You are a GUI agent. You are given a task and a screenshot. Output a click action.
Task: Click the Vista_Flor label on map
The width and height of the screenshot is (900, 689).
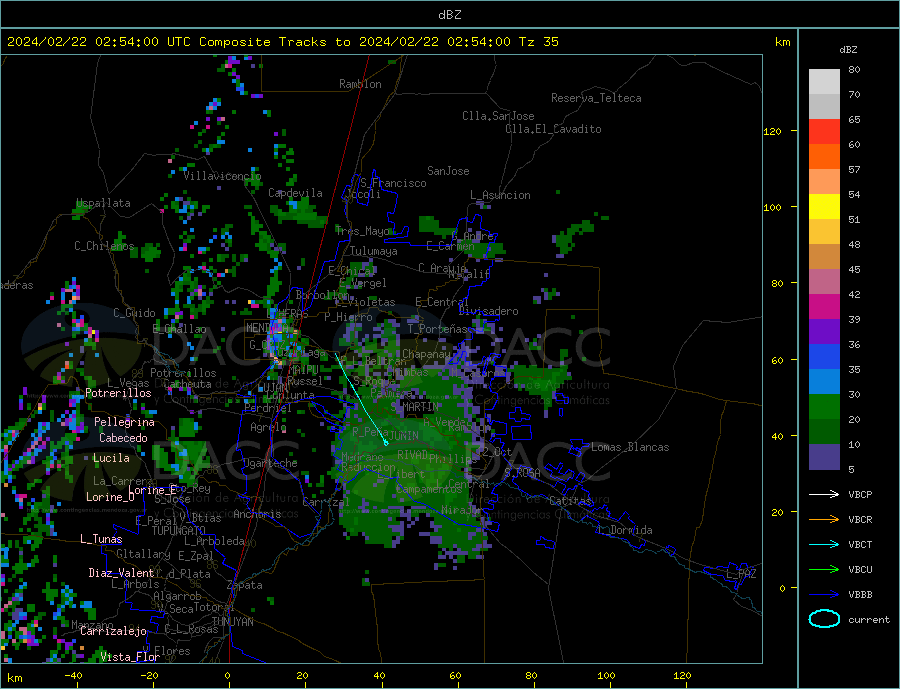130,657
